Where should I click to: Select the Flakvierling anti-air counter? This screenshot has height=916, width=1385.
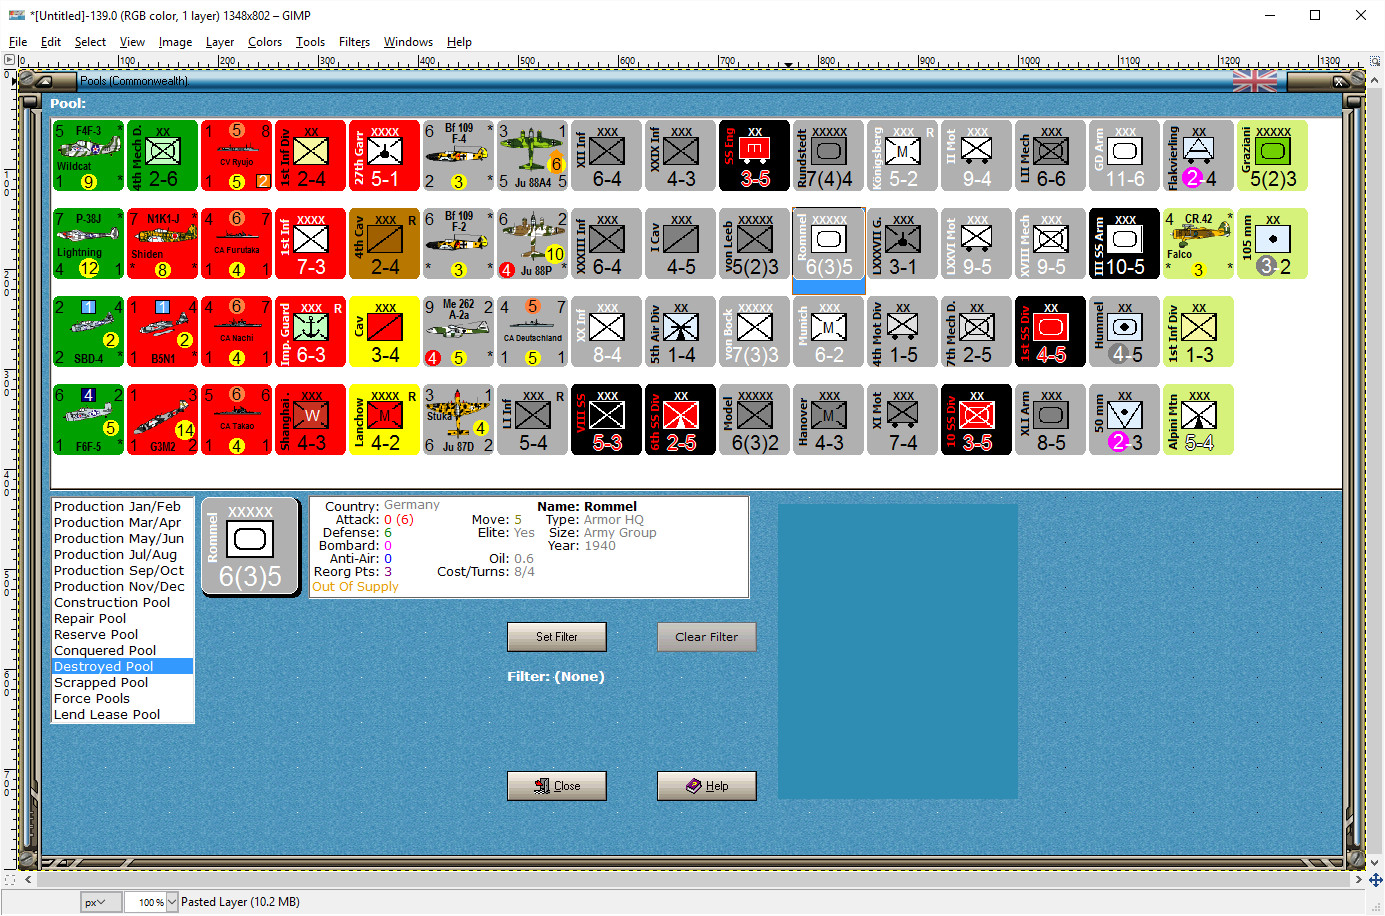(1198, 156)
